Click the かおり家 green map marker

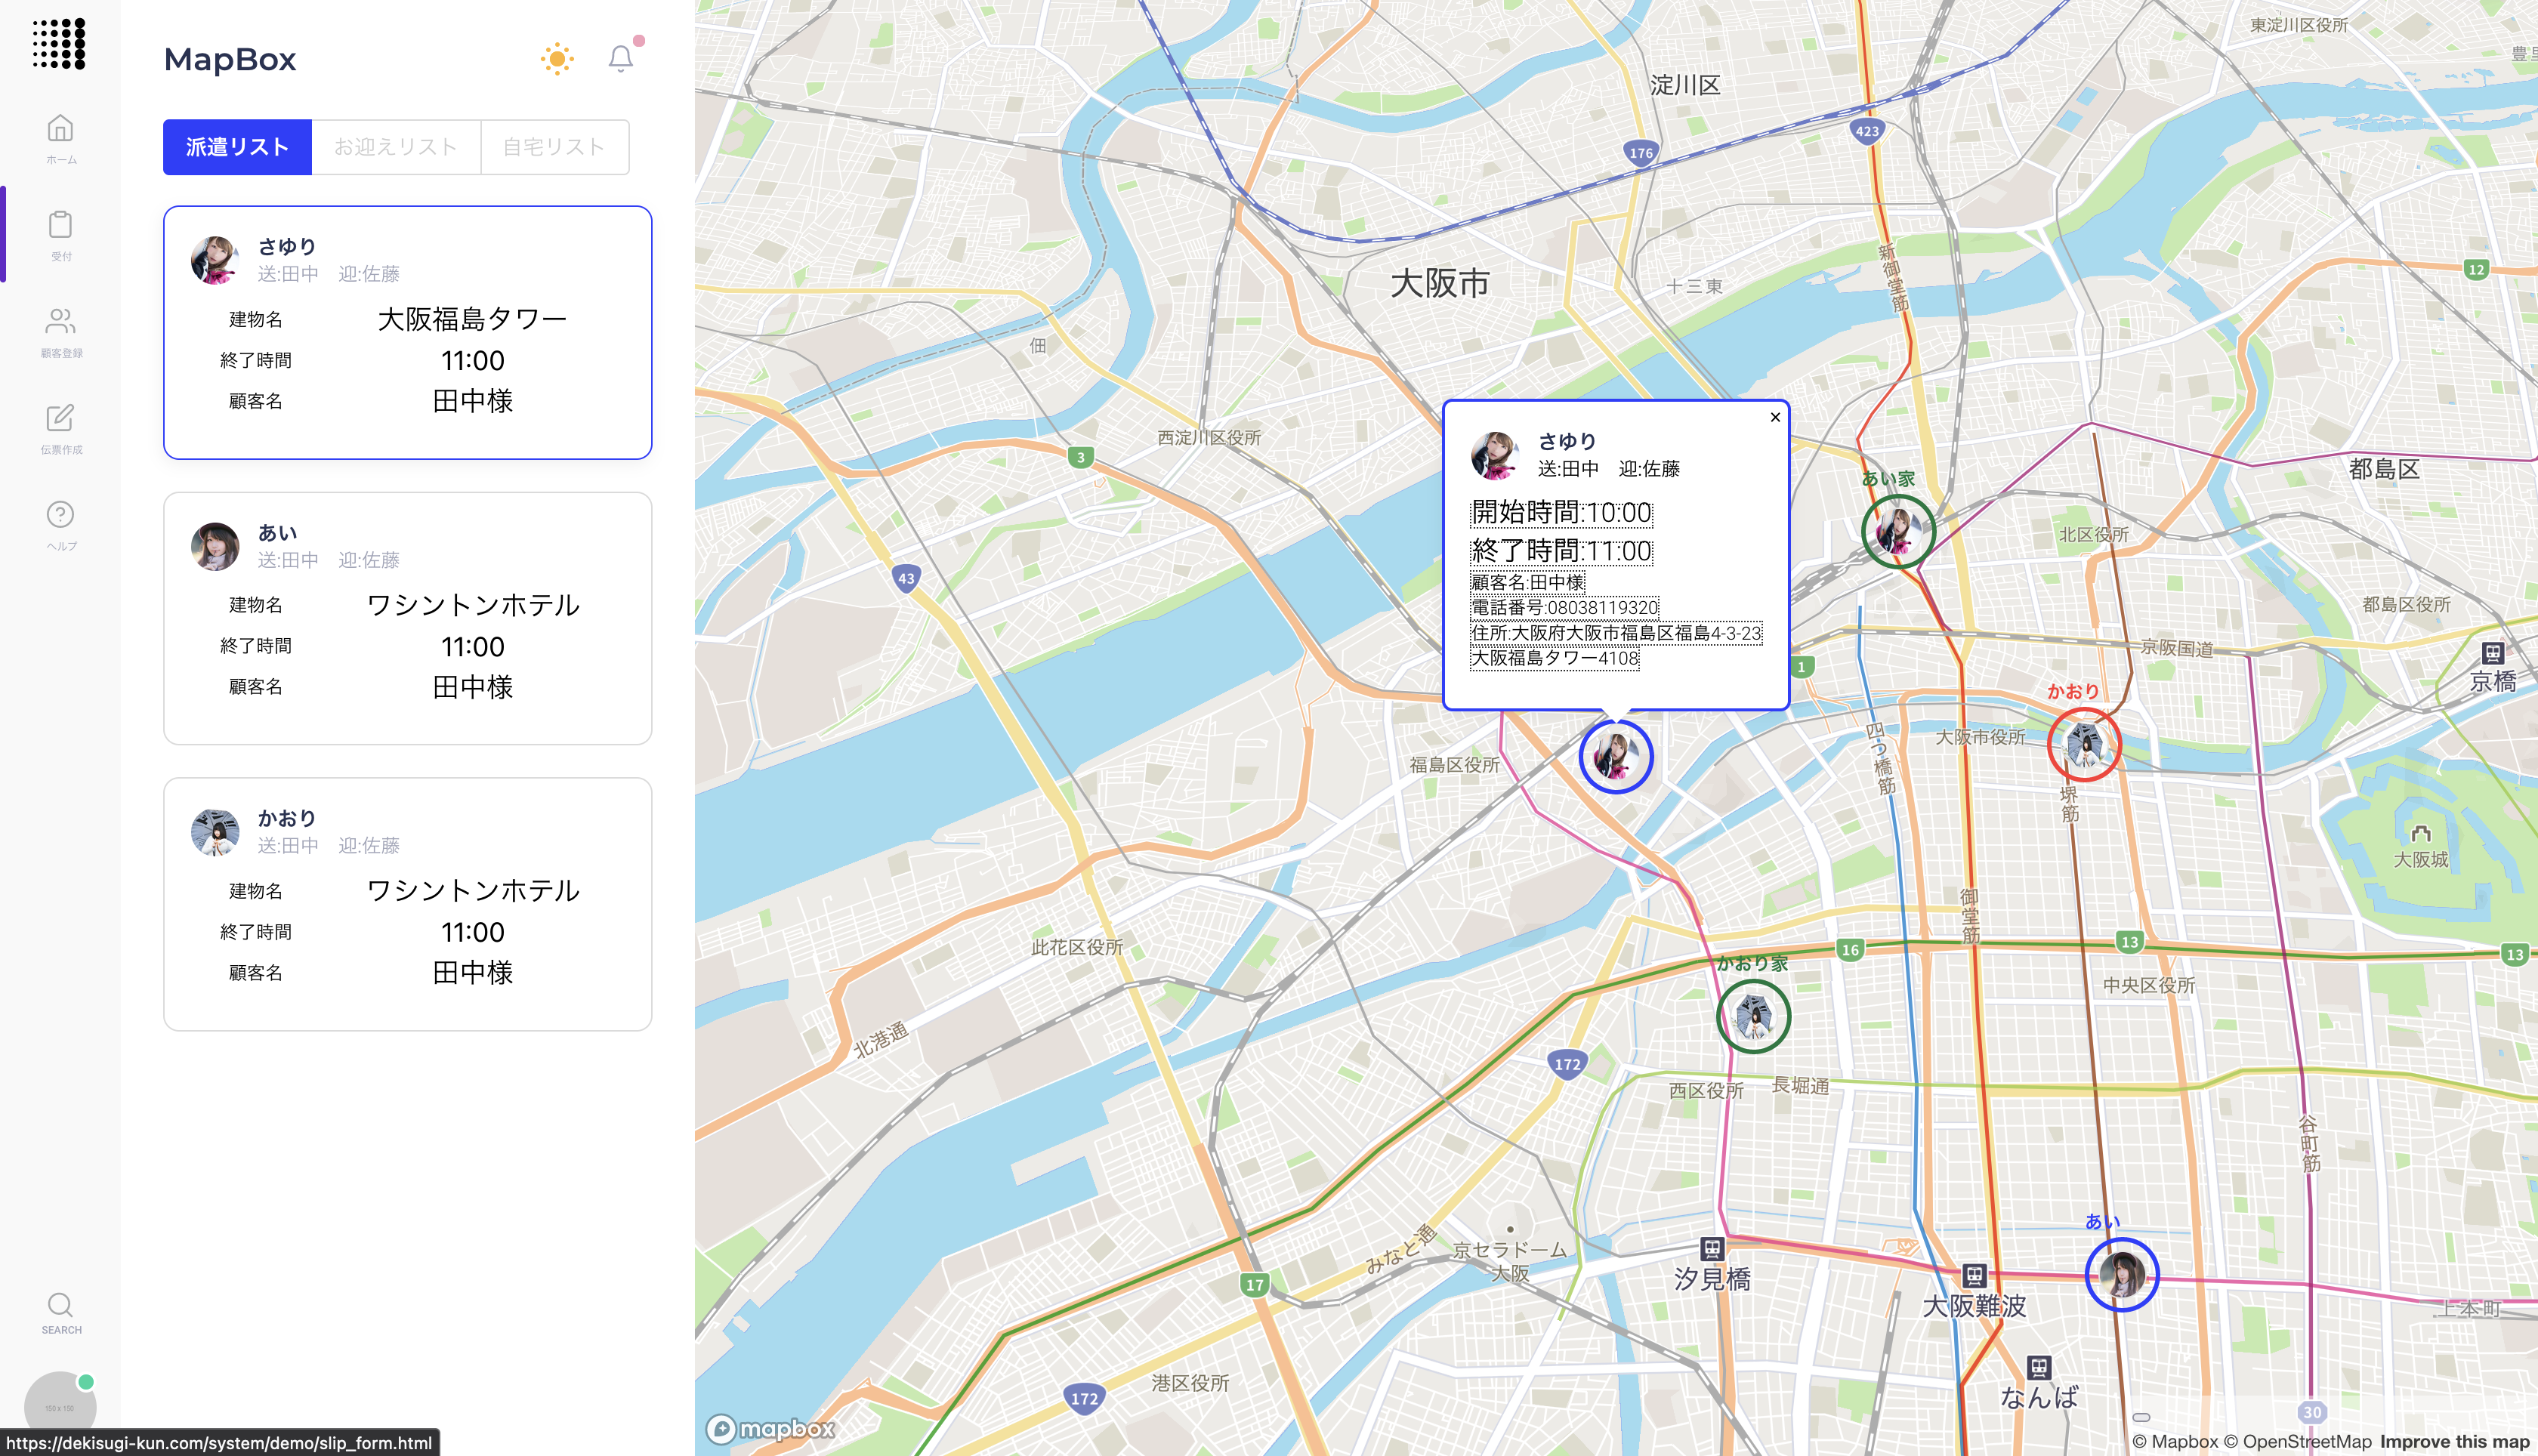[1753, 1016]
